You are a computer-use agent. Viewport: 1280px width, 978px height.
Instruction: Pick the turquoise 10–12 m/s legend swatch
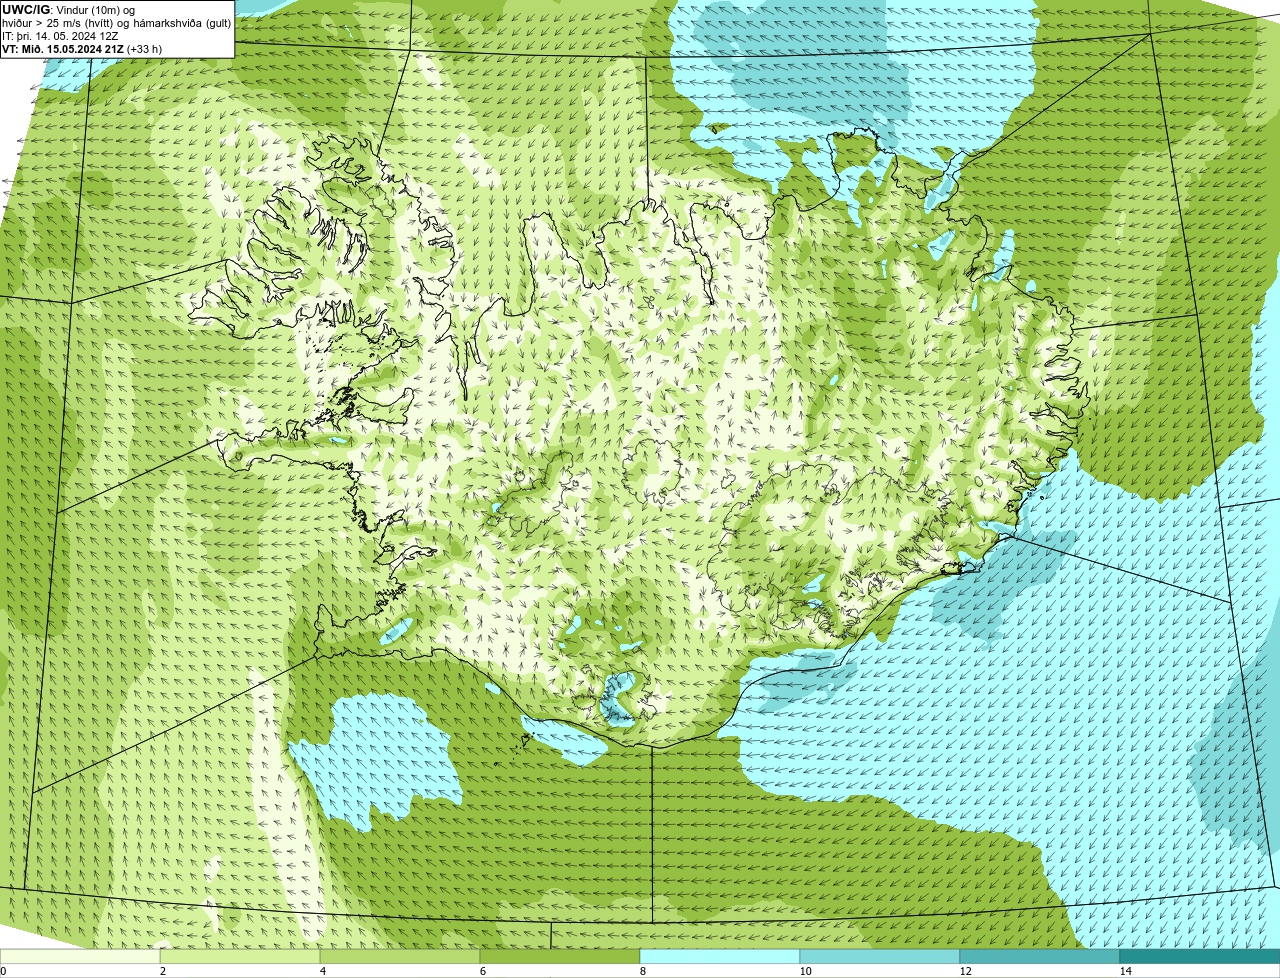click(880, 956)
